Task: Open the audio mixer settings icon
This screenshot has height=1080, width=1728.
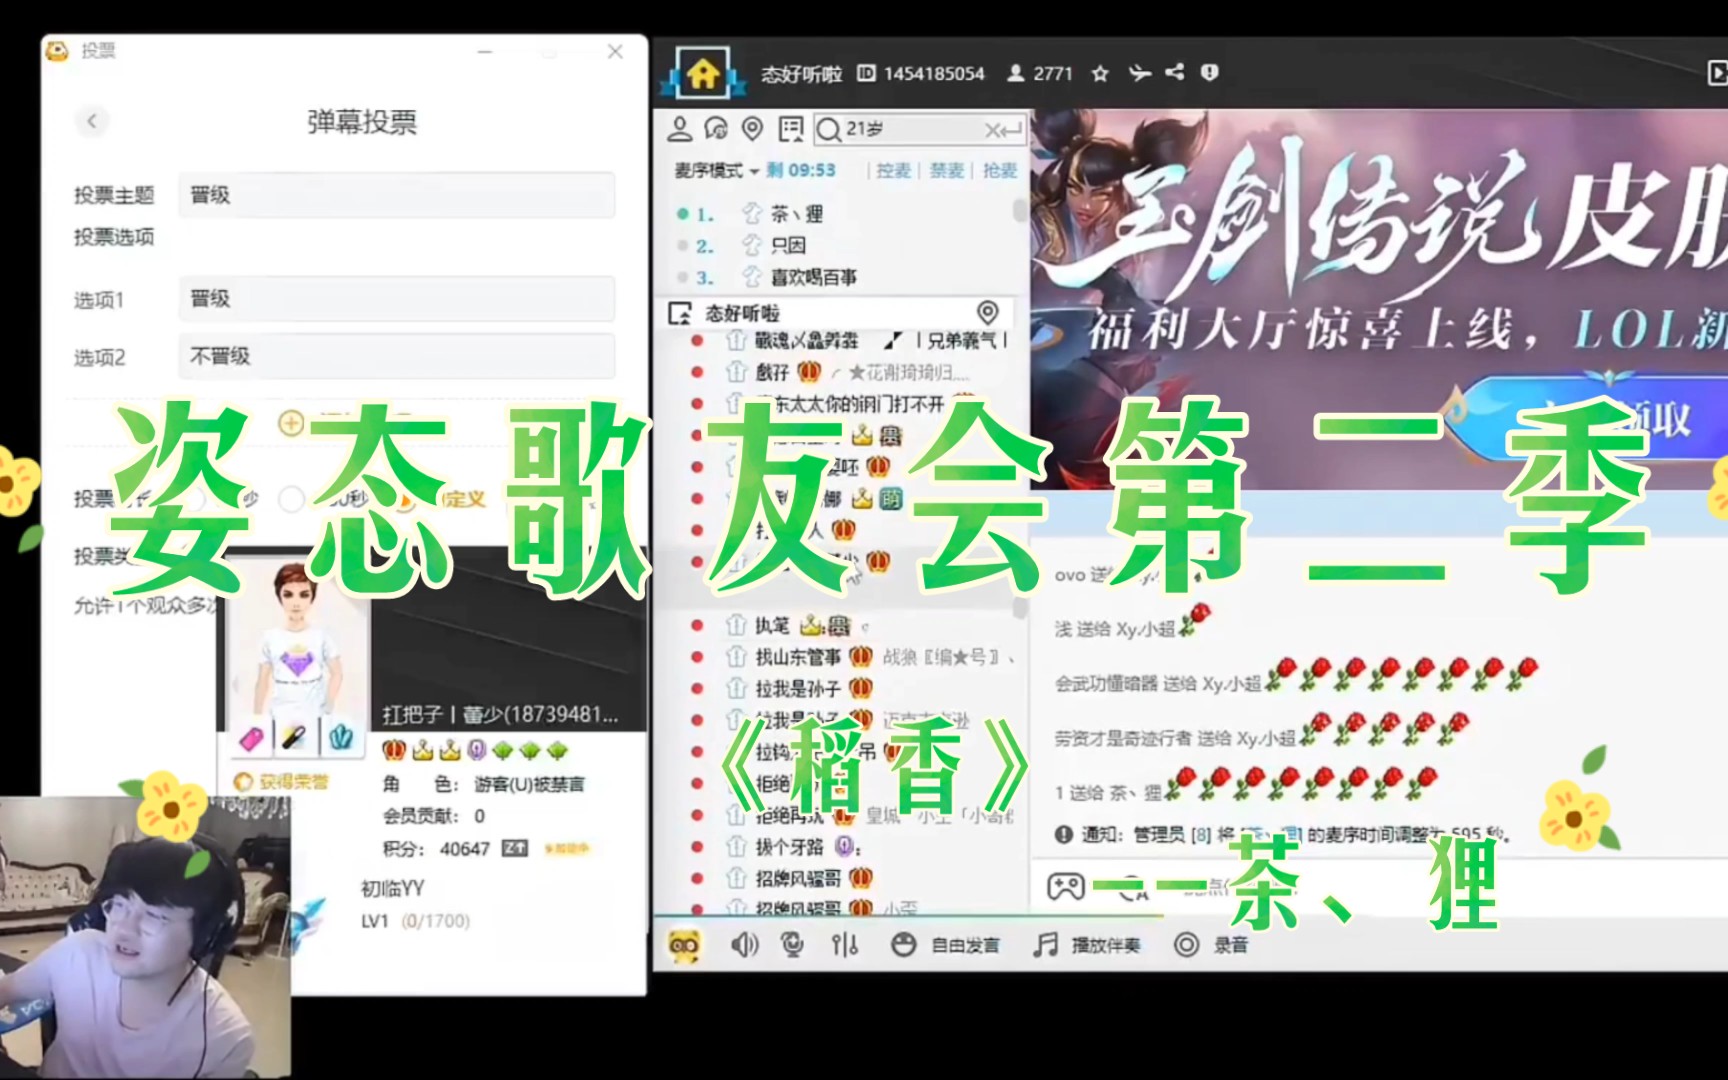Action: [845, 945]
